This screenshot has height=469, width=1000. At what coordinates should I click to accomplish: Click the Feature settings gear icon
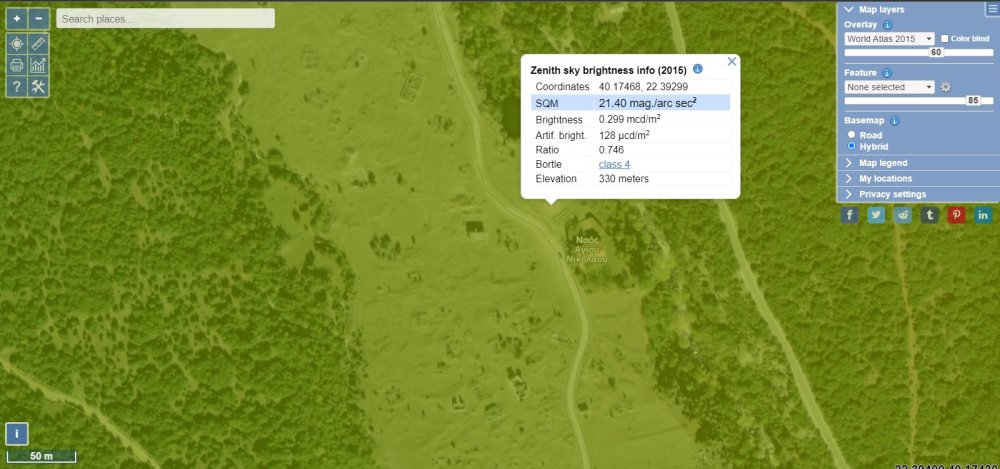(945, 87)
